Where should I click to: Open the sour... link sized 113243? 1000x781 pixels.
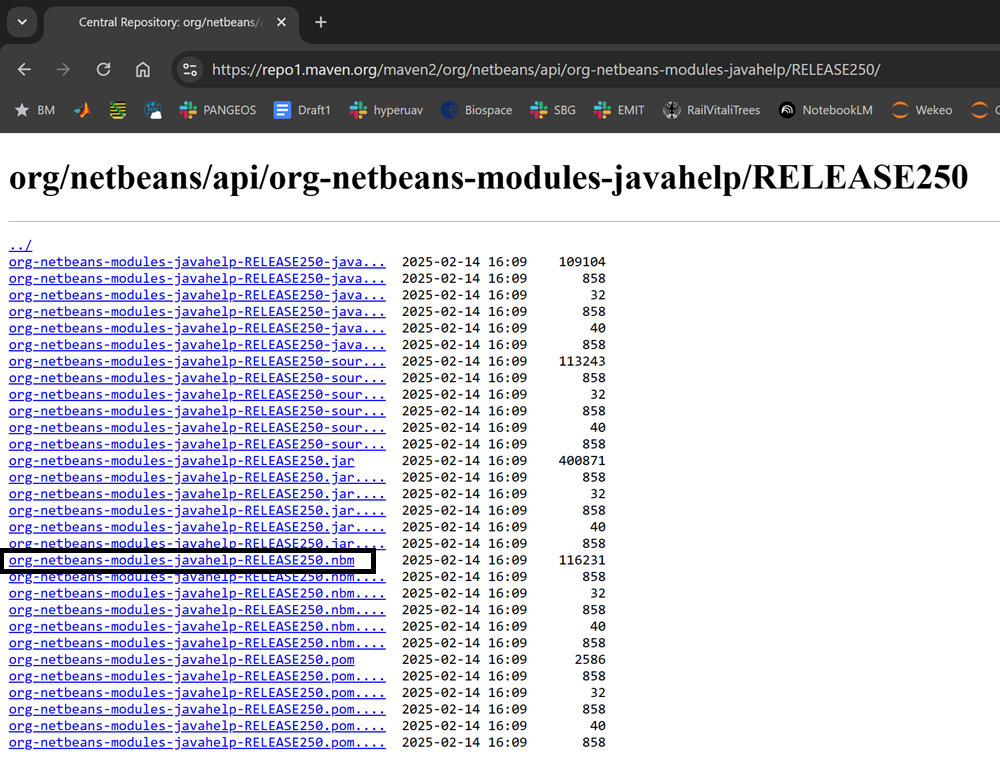(x=197, y=361)
